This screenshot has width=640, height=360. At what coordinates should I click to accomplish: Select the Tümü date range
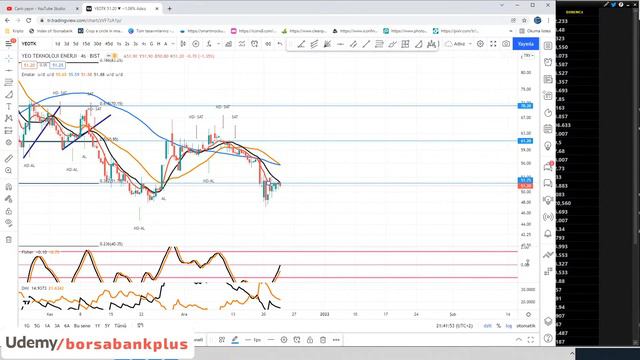(x=120, y=326)
